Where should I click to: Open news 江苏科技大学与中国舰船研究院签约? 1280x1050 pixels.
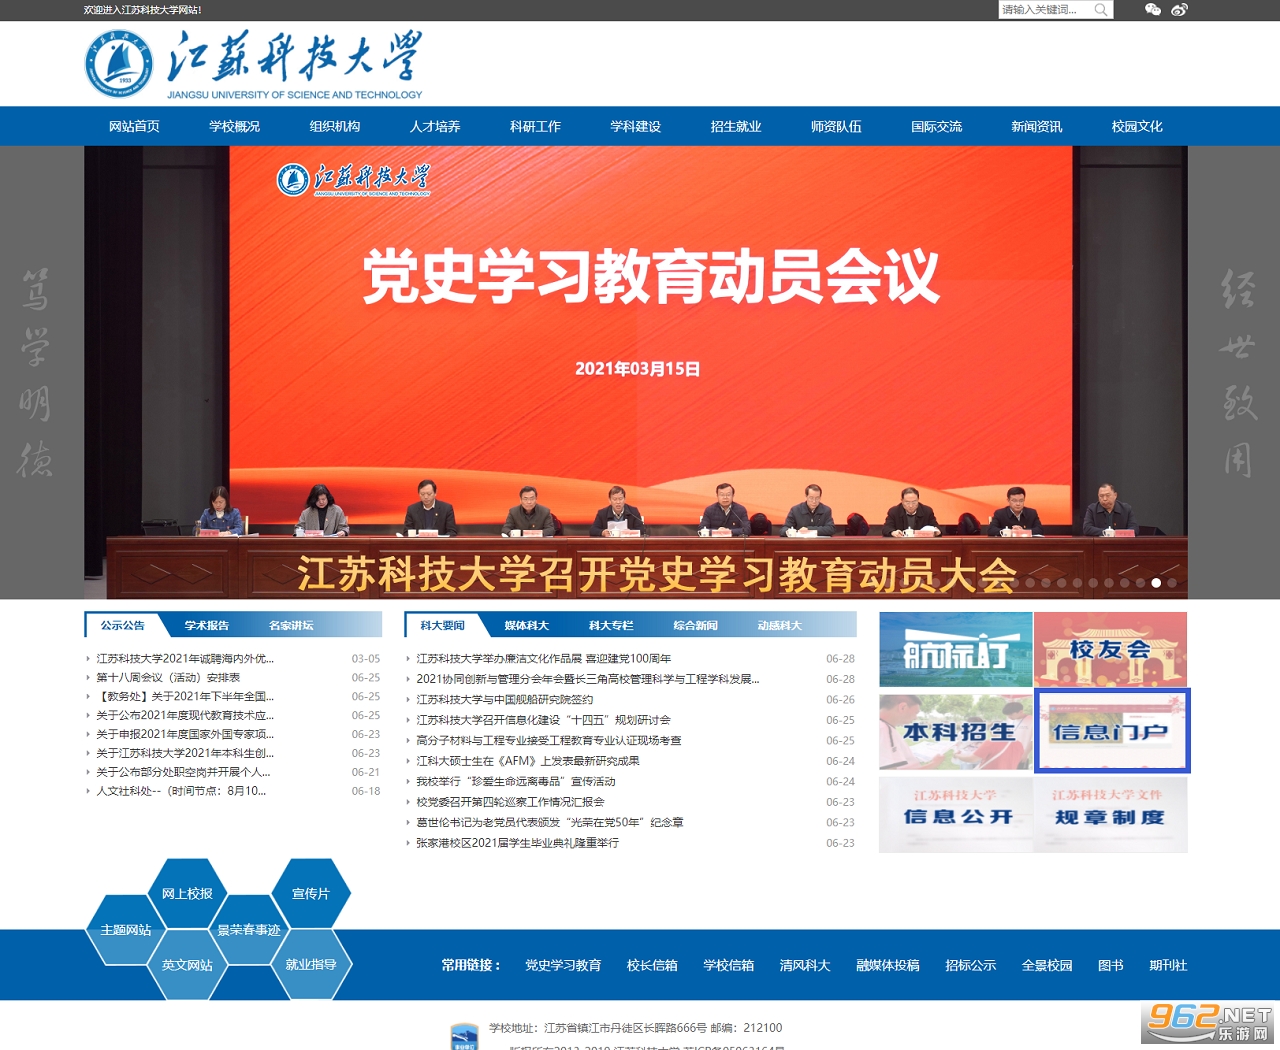click(505, 700)
